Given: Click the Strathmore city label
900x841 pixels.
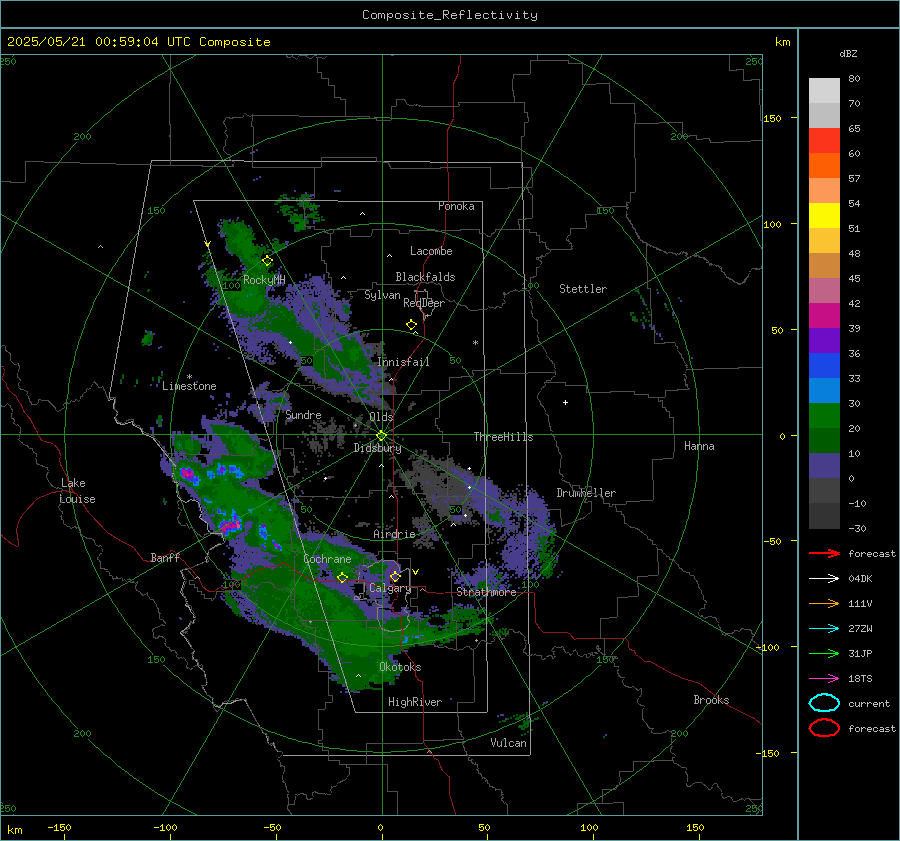Looking at the screenshot, I should click(486, 592).
